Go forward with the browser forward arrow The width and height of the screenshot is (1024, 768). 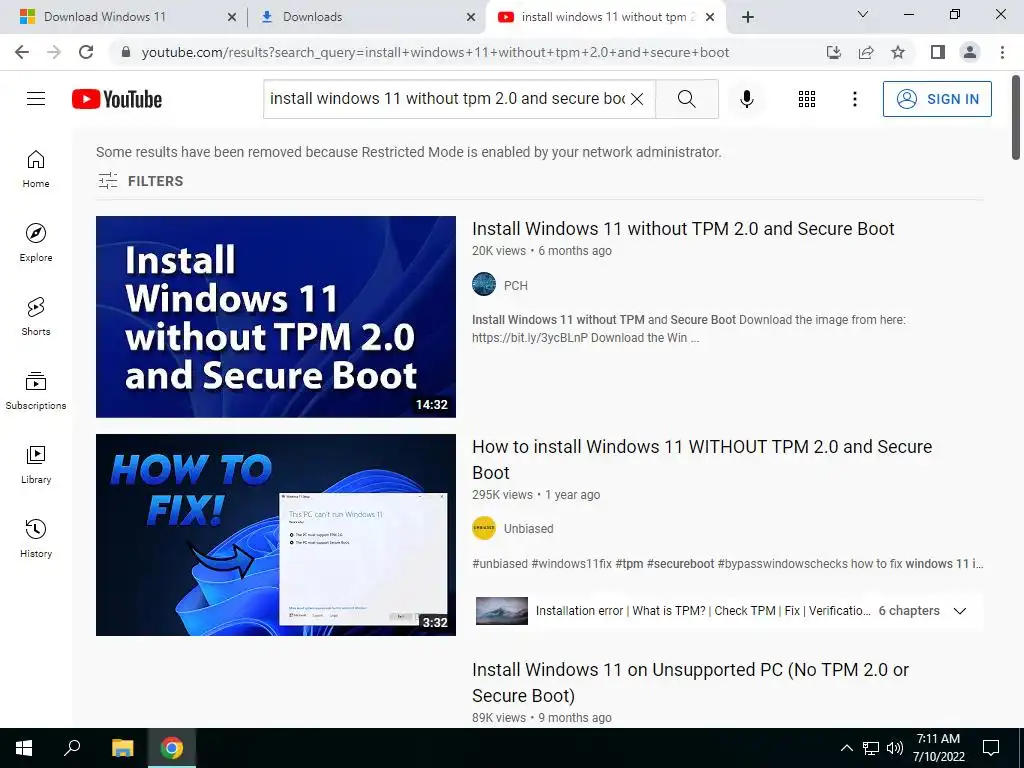54,52
